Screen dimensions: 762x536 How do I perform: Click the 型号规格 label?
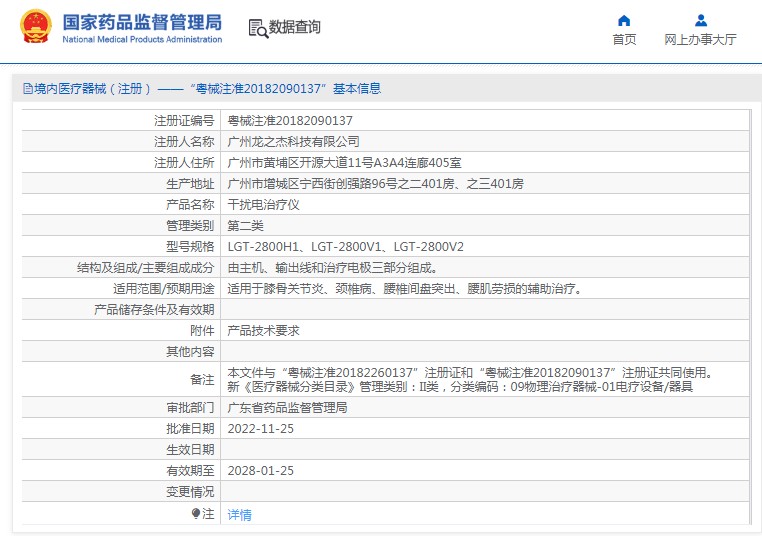click(190, 246)
